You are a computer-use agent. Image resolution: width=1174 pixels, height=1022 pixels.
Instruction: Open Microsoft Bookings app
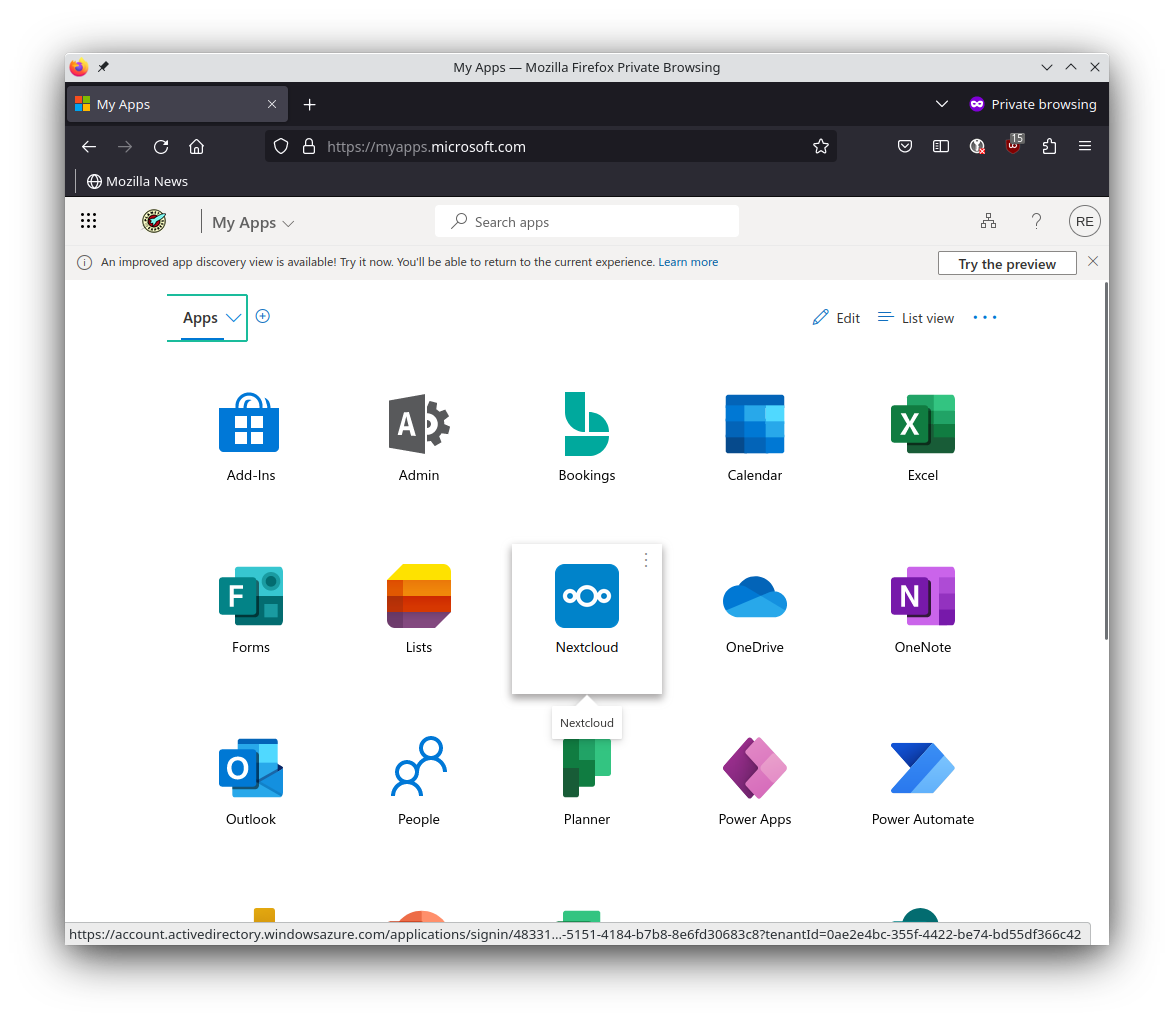click(587, 425)
